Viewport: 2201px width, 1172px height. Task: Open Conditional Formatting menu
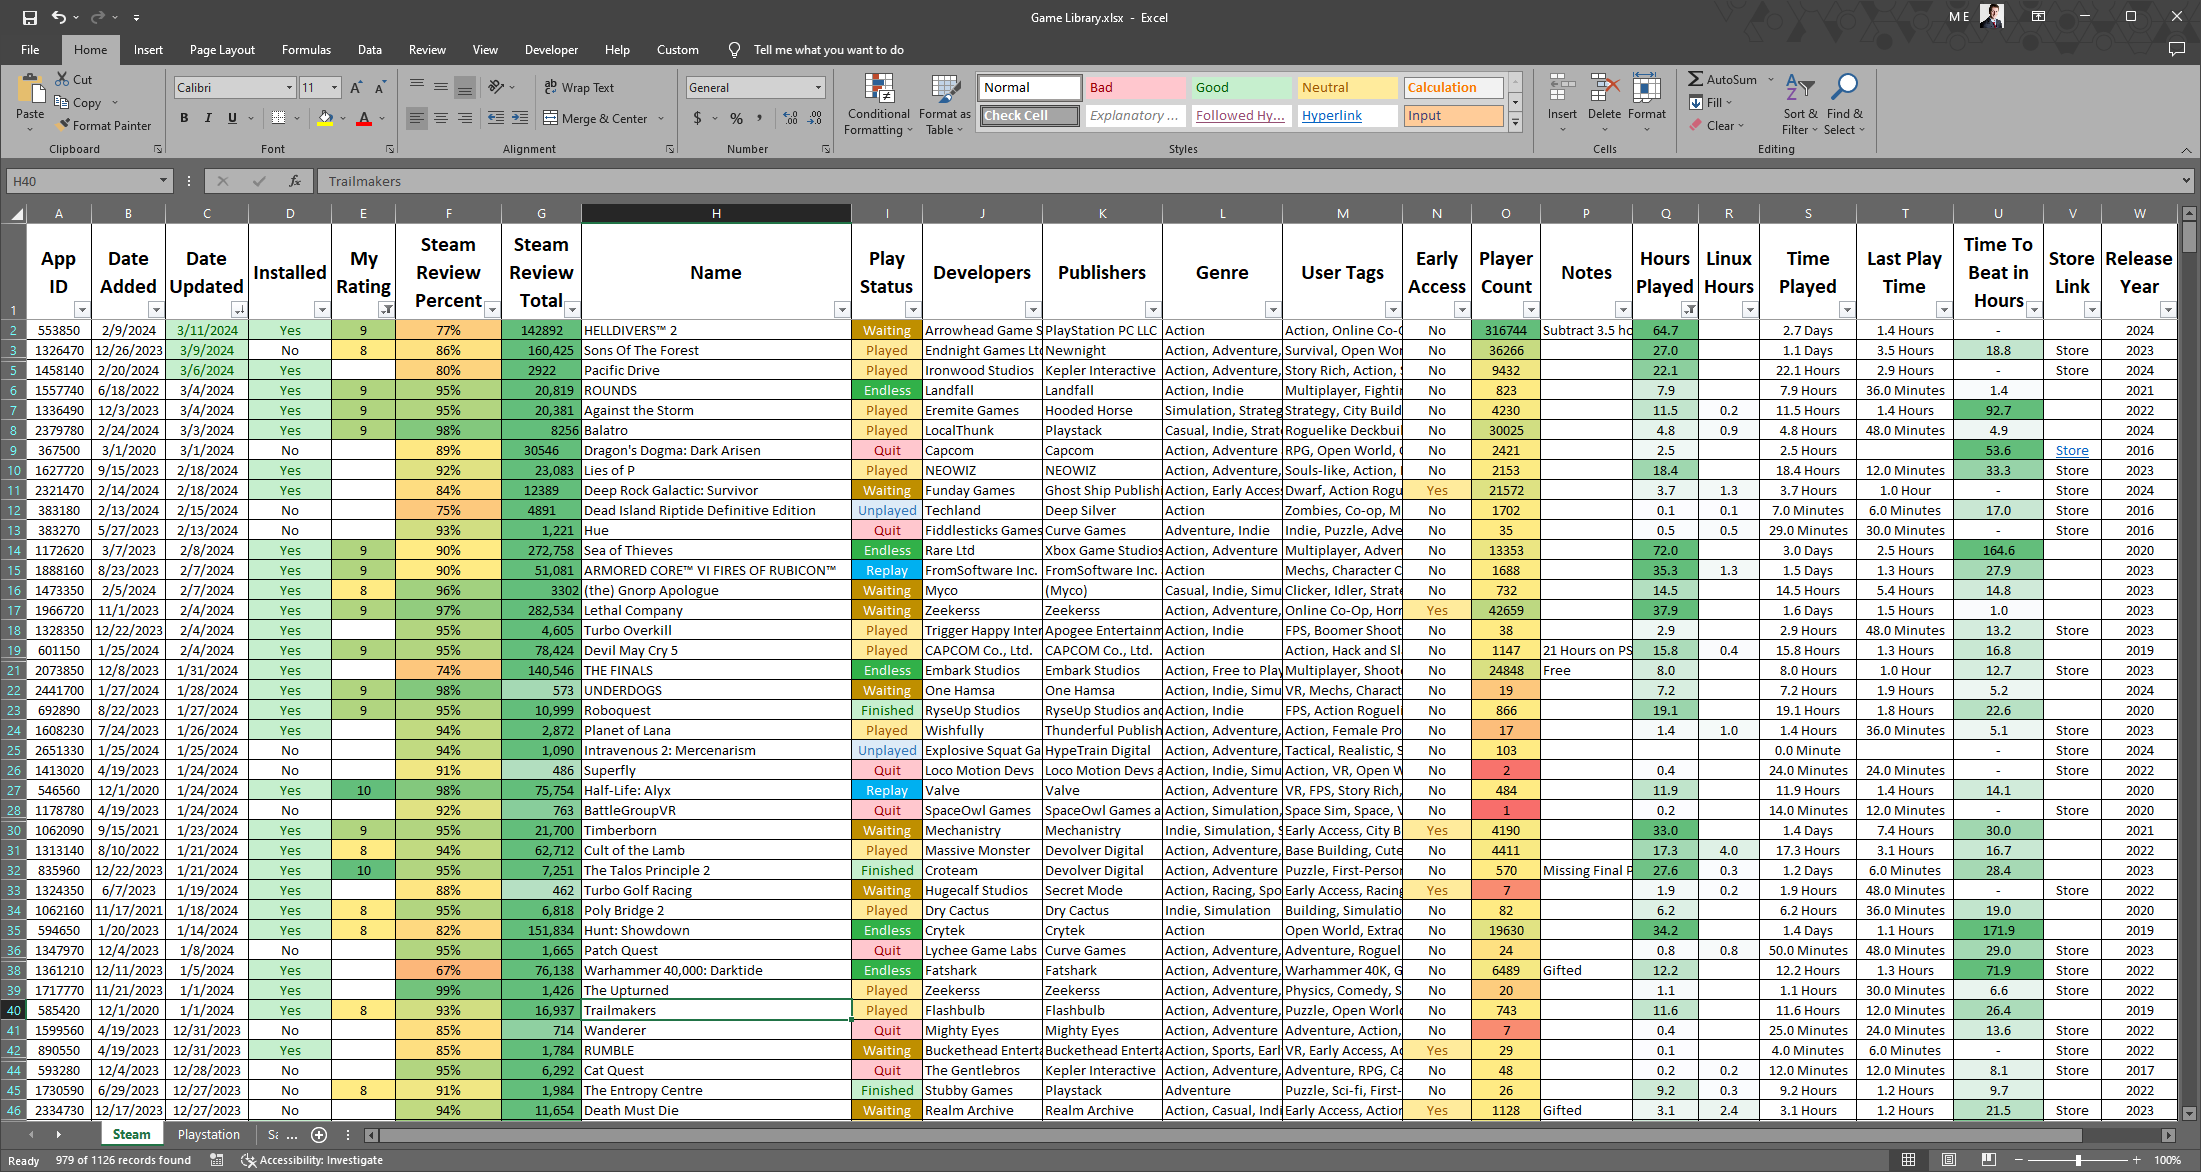[877, 104]
